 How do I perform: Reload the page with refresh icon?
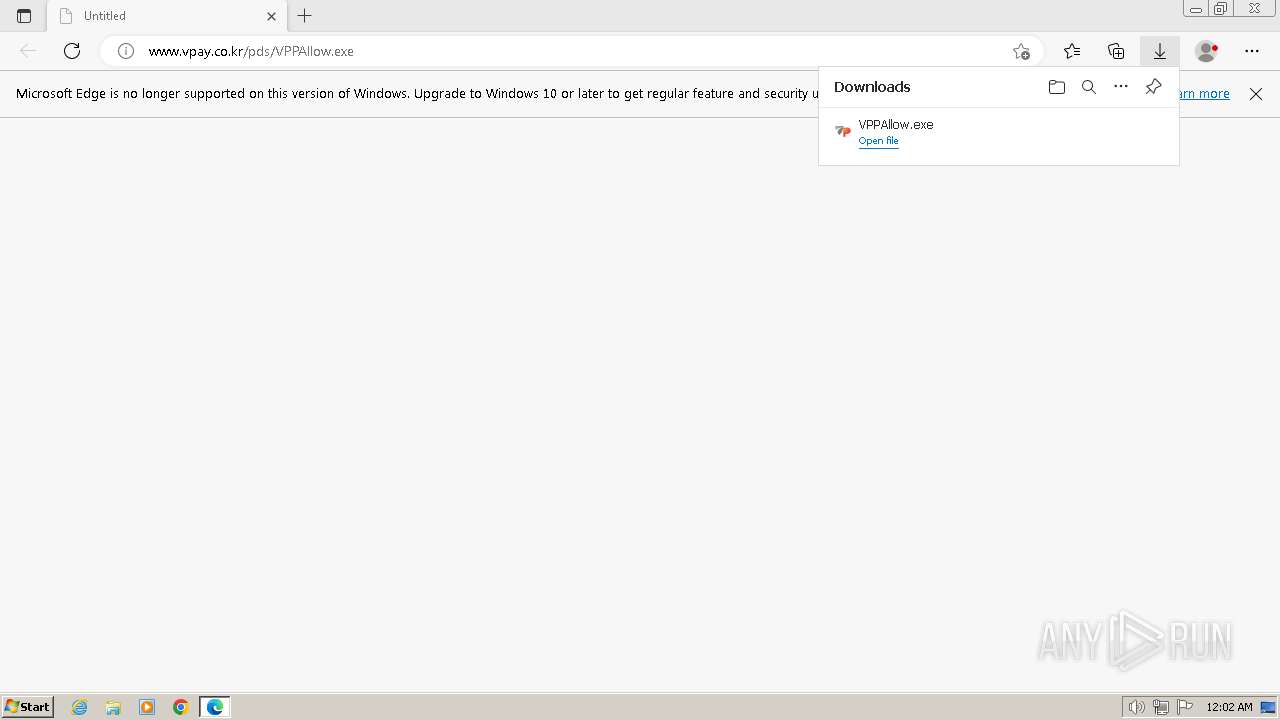(x=72, y=51)
